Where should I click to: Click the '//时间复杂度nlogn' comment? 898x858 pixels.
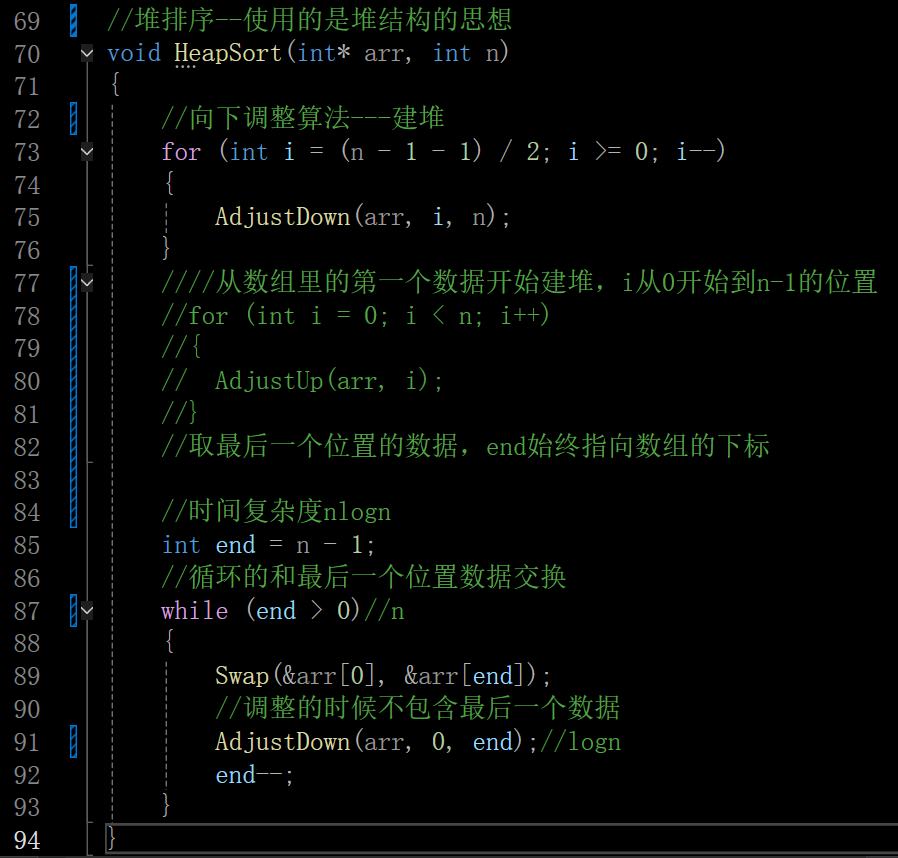click(x=276, y=511)
